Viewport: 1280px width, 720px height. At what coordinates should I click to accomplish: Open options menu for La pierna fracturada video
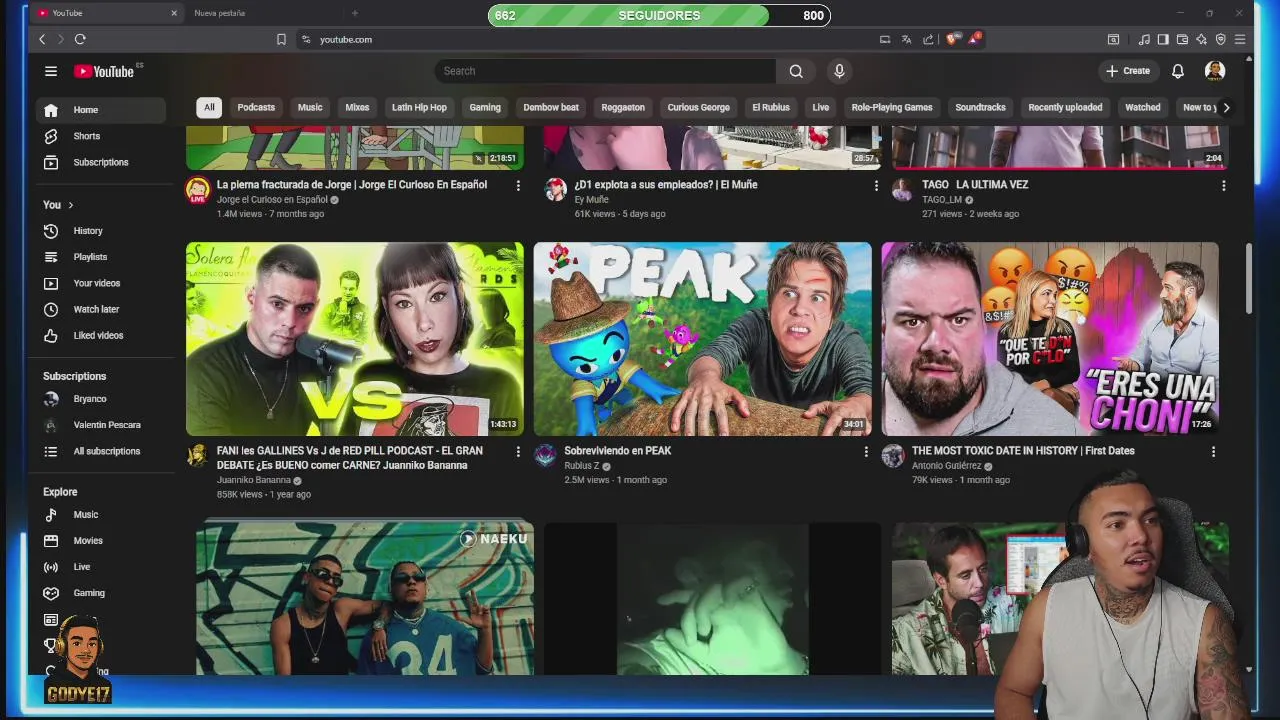coord(518,186)
